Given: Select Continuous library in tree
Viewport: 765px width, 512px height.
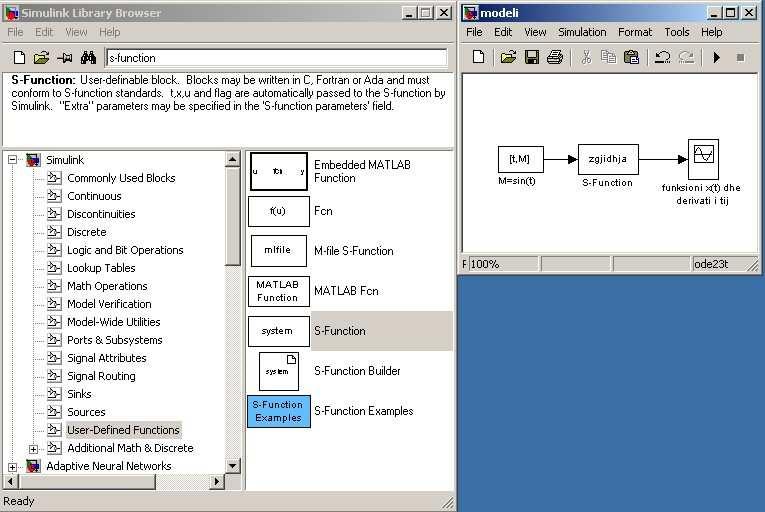Looking at the screenshot, I should point(94,196).
